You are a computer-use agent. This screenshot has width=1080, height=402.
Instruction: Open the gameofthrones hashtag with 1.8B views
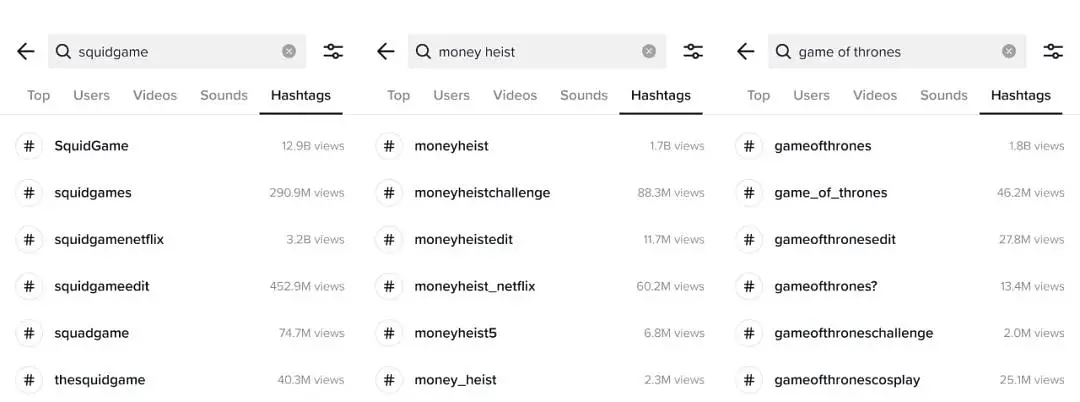click(x=900, y=146)
